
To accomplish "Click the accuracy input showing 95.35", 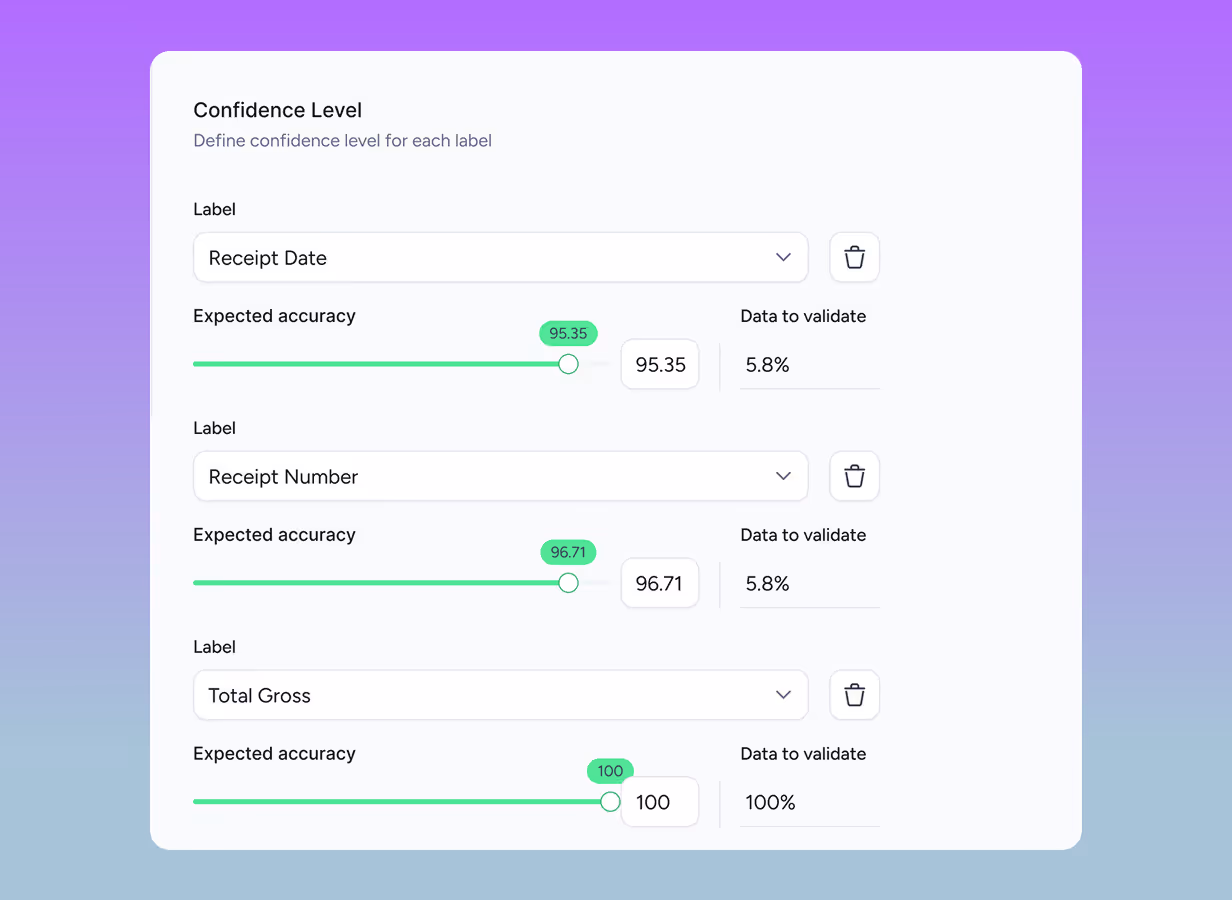I will 660,364.
